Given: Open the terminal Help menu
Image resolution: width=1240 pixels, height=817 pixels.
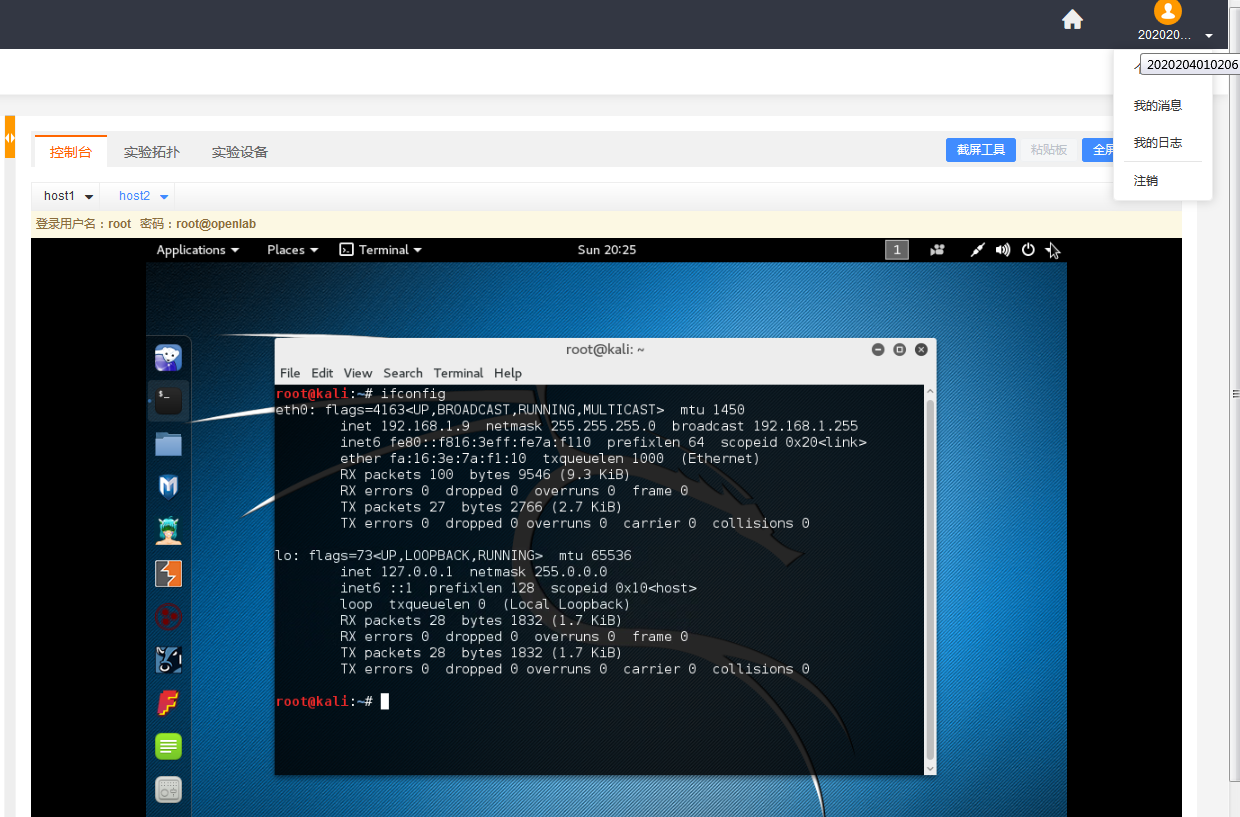Looking at the screenshot, I should (508, 373).
